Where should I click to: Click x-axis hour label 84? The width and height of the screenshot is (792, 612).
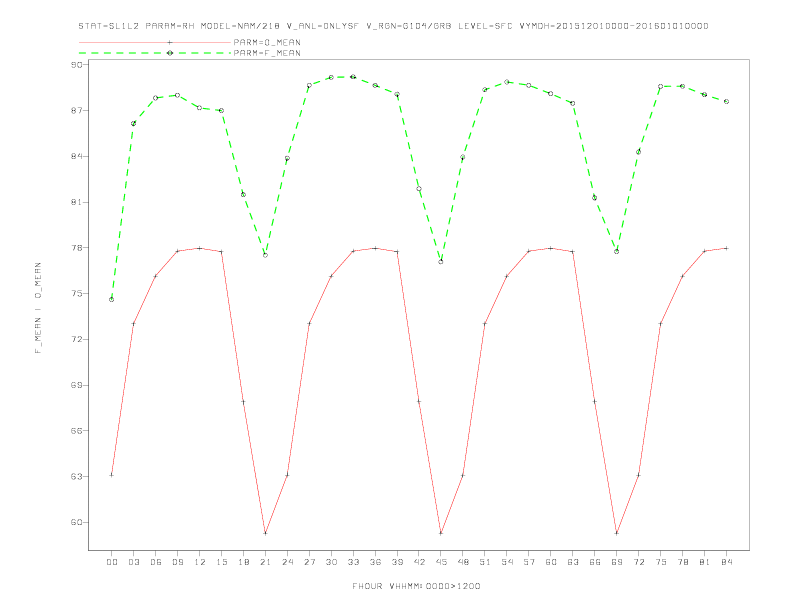point(727,562)
